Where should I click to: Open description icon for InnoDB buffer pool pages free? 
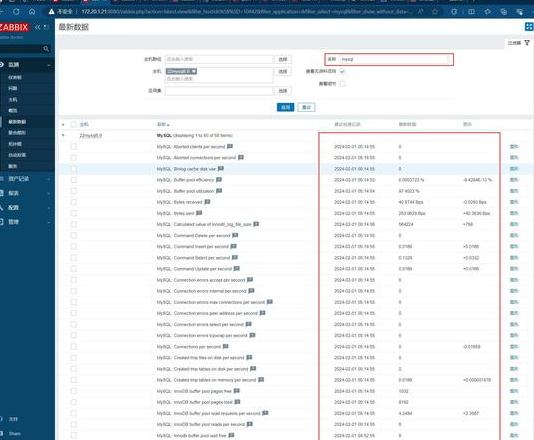[x=237, y=391]
